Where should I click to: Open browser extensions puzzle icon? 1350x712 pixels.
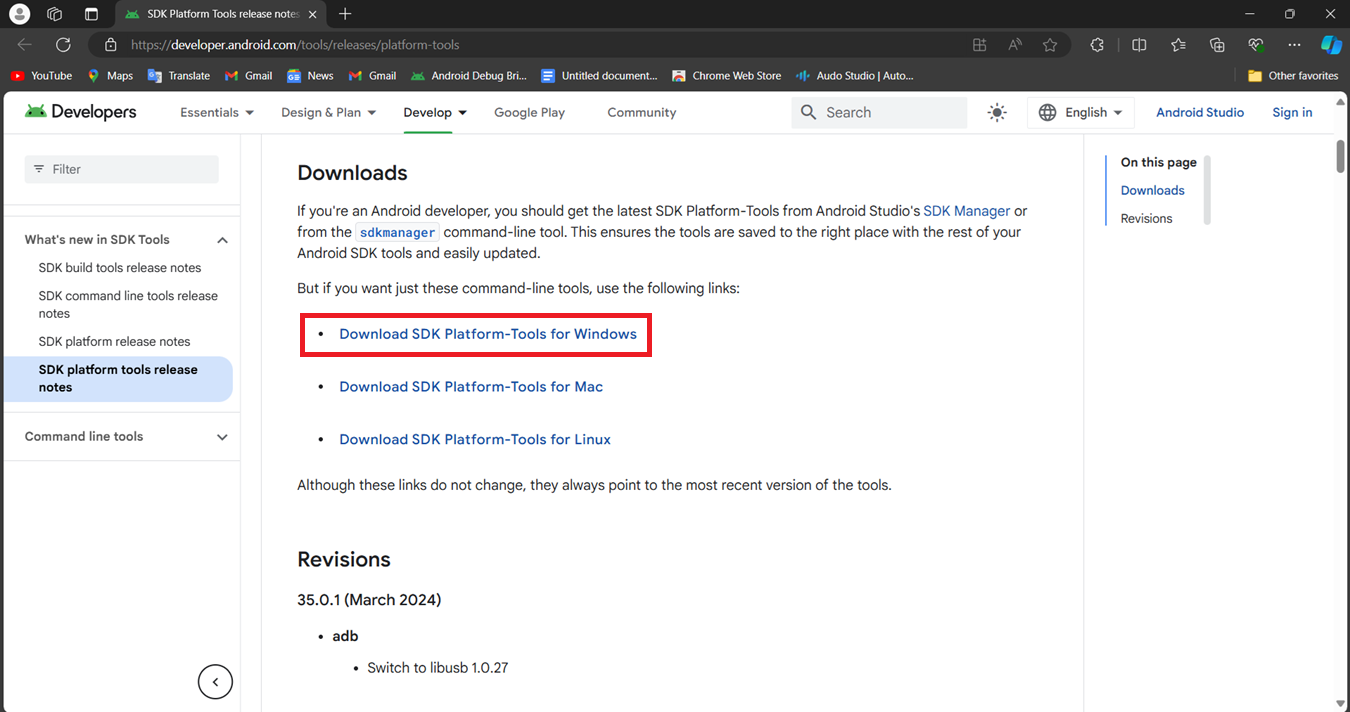pyautogui.click(x=1097, y=45)
